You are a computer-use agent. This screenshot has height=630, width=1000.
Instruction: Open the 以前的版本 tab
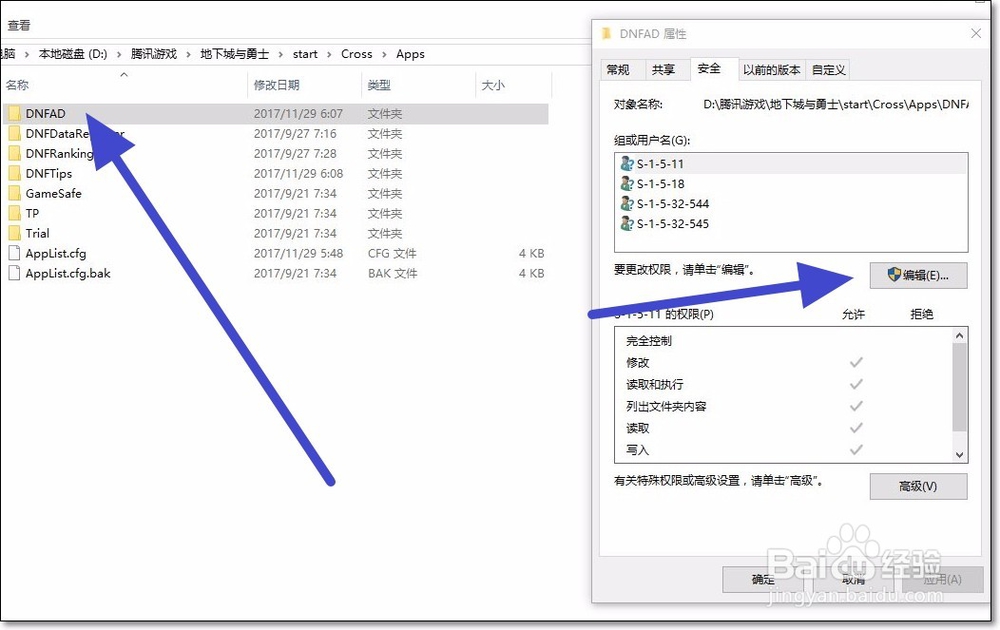(x=772, y=70)
